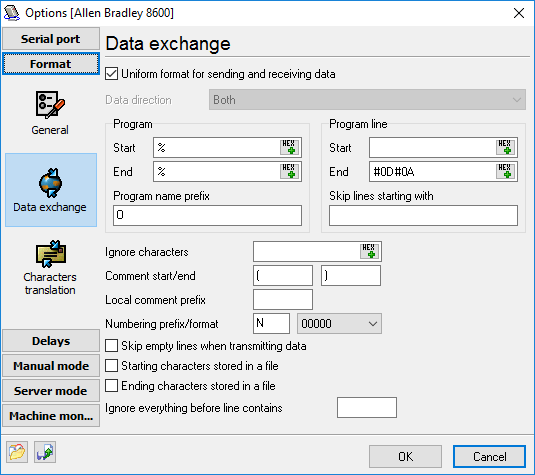Switch to Format section
535x475 pixels.
[51, 64]
